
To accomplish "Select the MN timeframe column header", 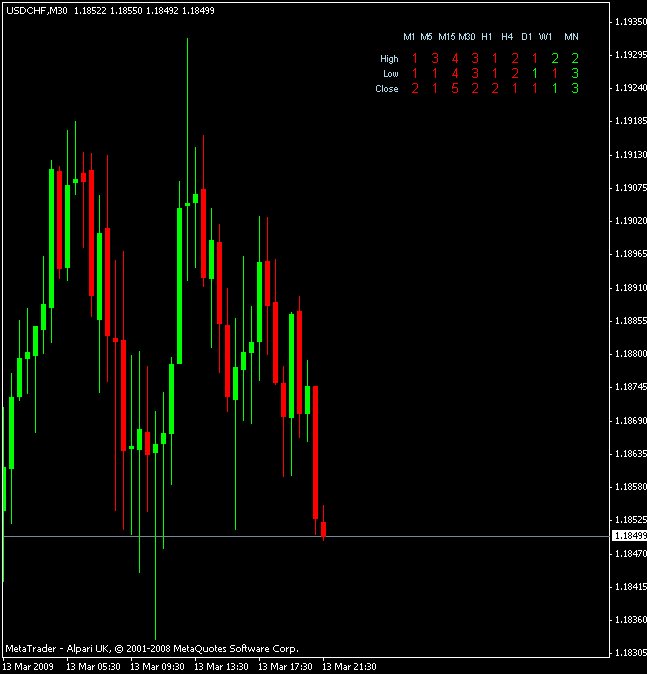I will pyautogui.click(x=571, y=37).
